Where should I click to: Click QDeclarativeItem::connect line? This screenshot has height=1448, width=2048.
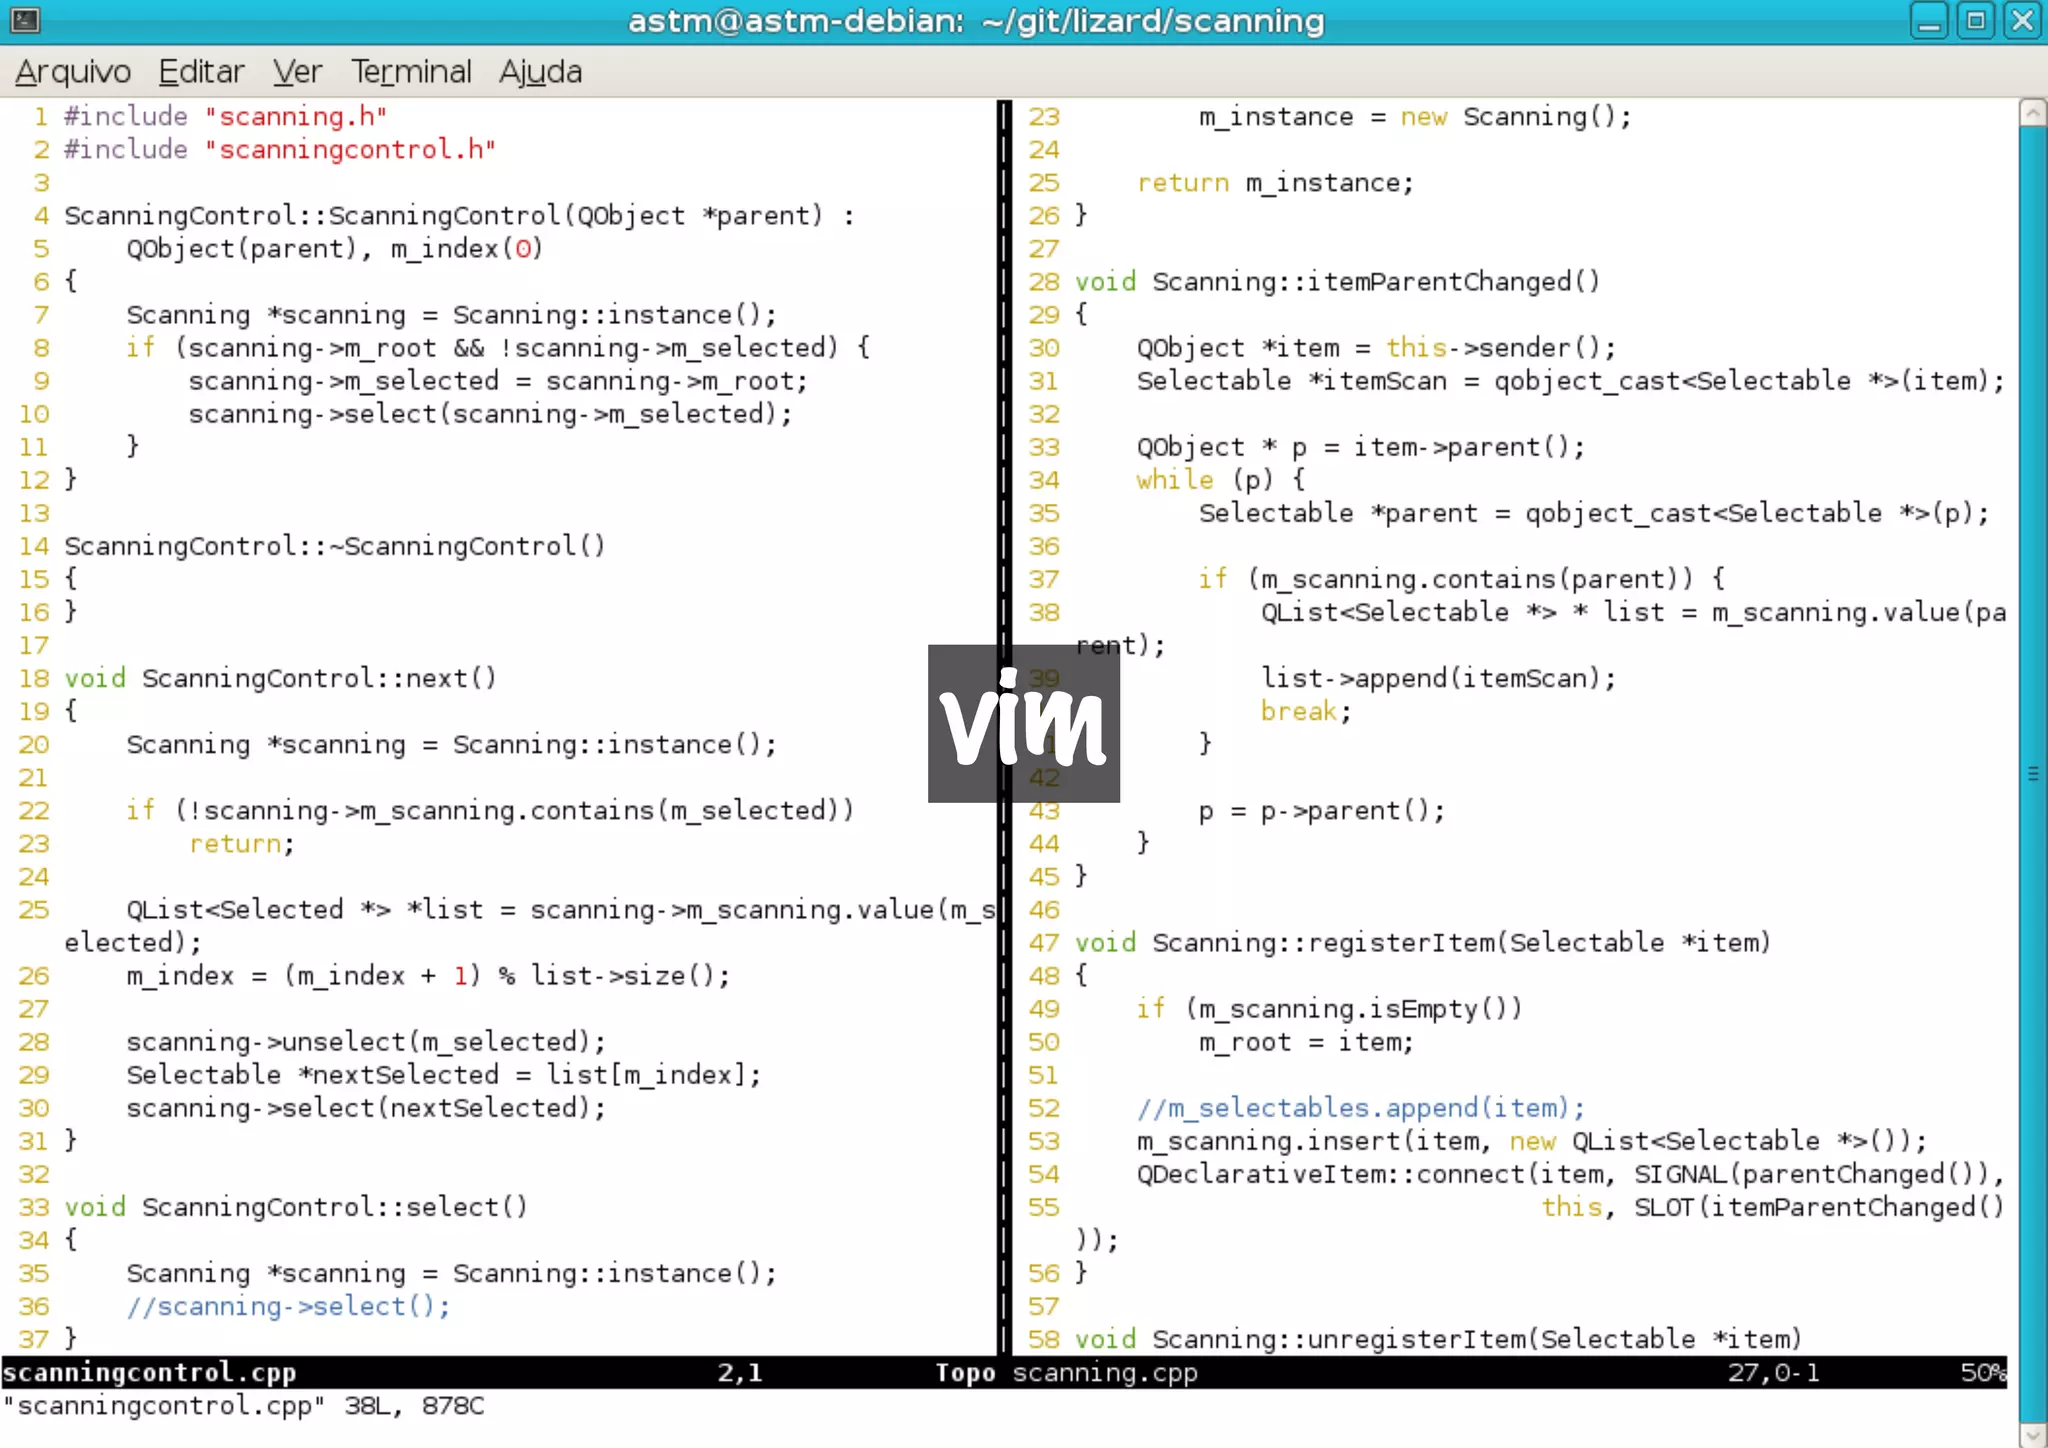click(1570, 1174)
